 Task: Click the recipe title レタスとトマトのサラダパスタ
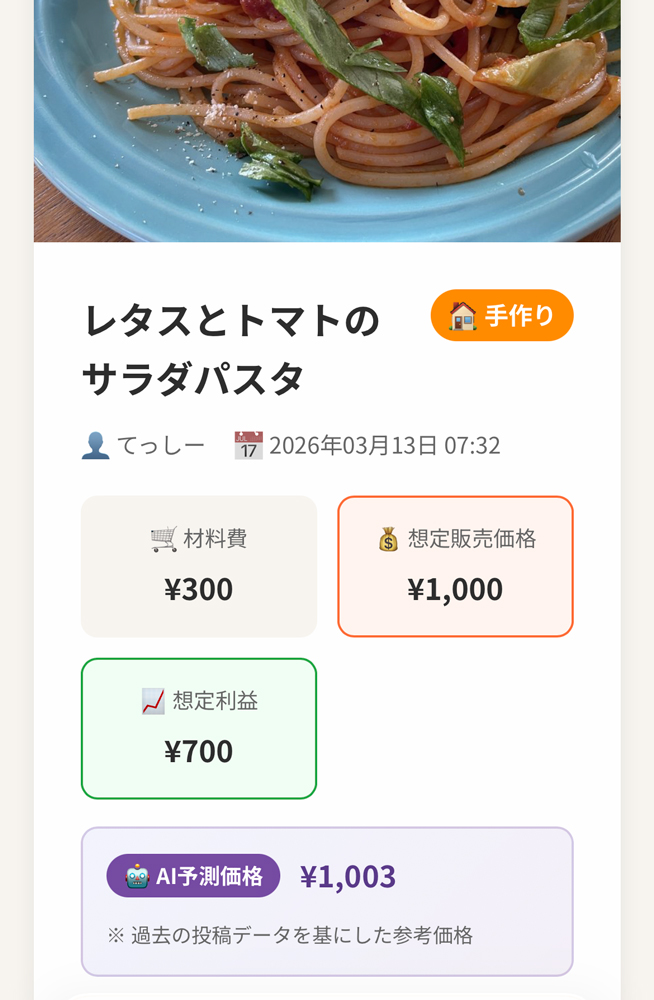(x=232, y=350)
